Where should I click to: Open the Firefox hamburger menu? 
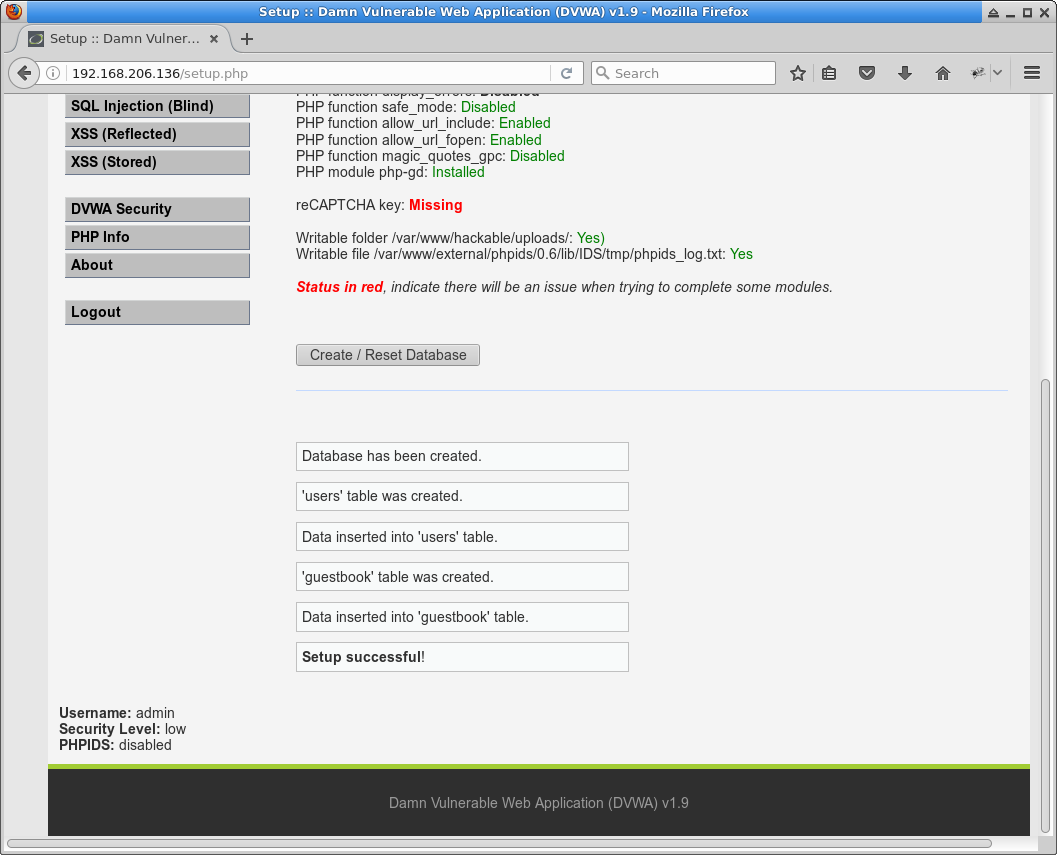point(1031,73)
